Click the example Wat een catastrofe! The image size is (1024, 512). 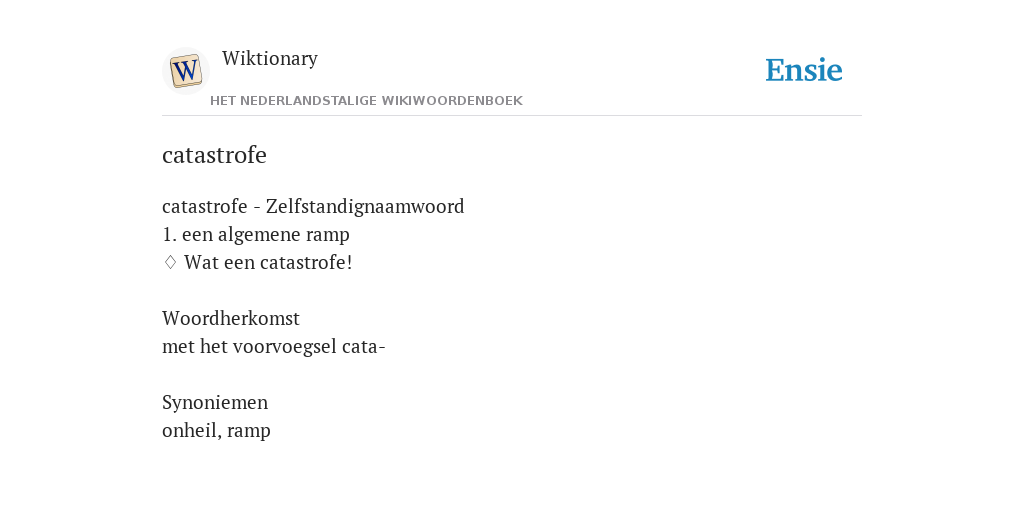click(268, 263)
